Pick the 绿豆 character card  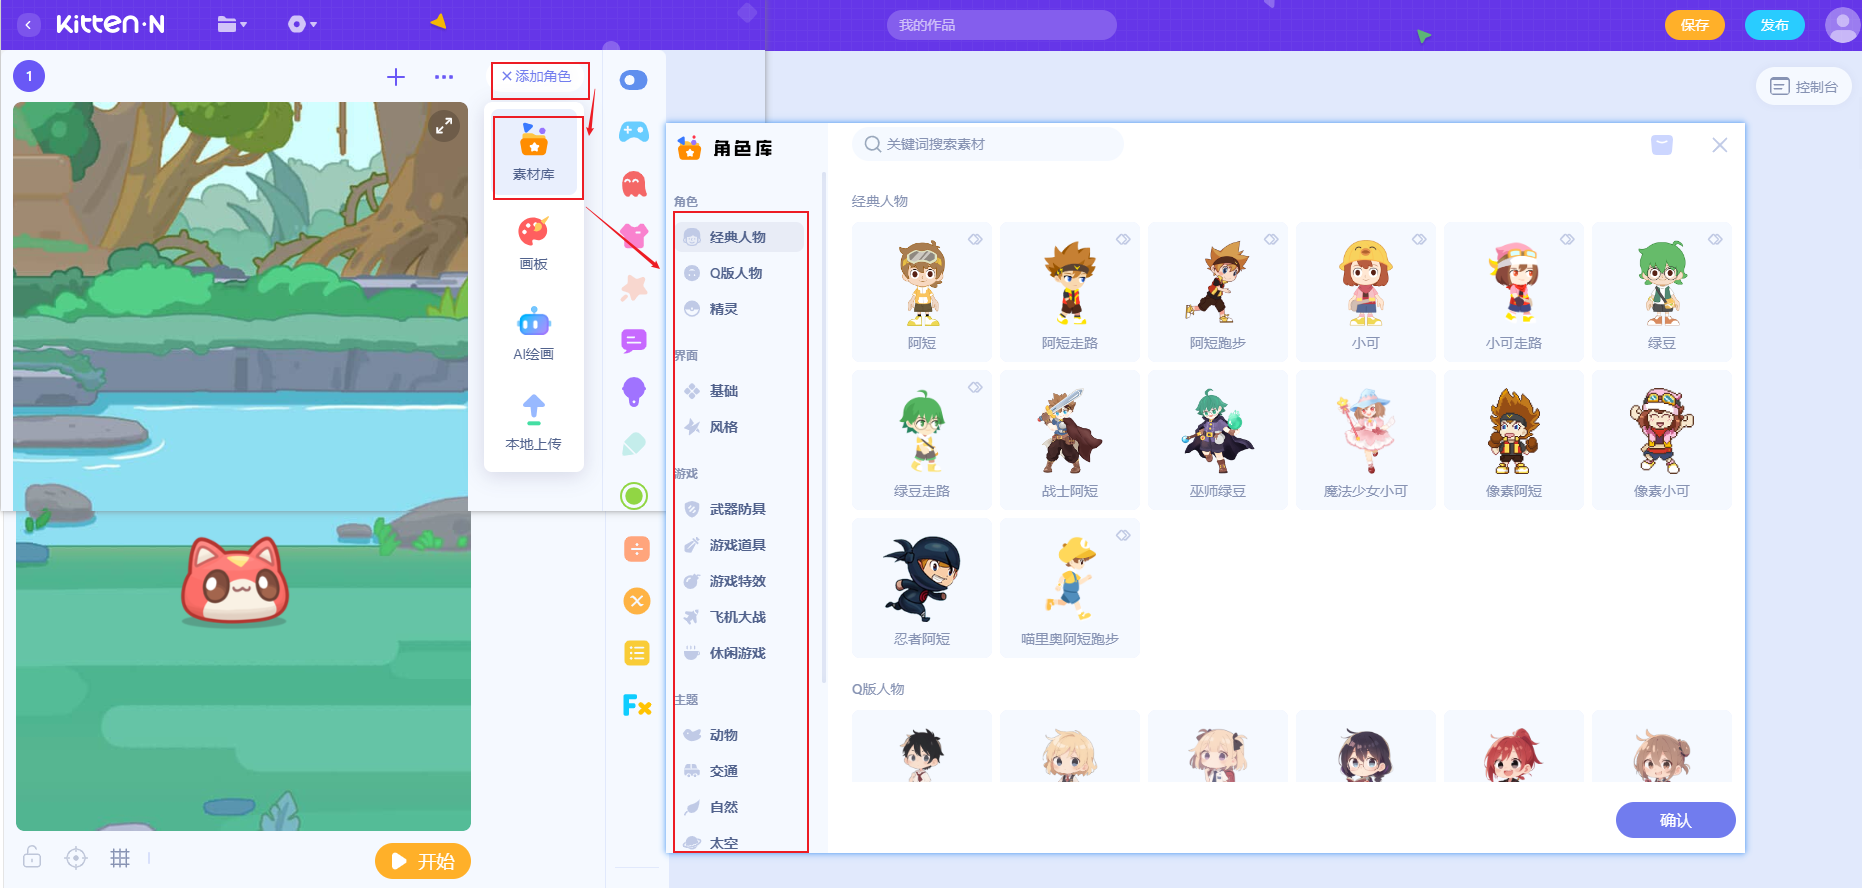click(1662, 292)
